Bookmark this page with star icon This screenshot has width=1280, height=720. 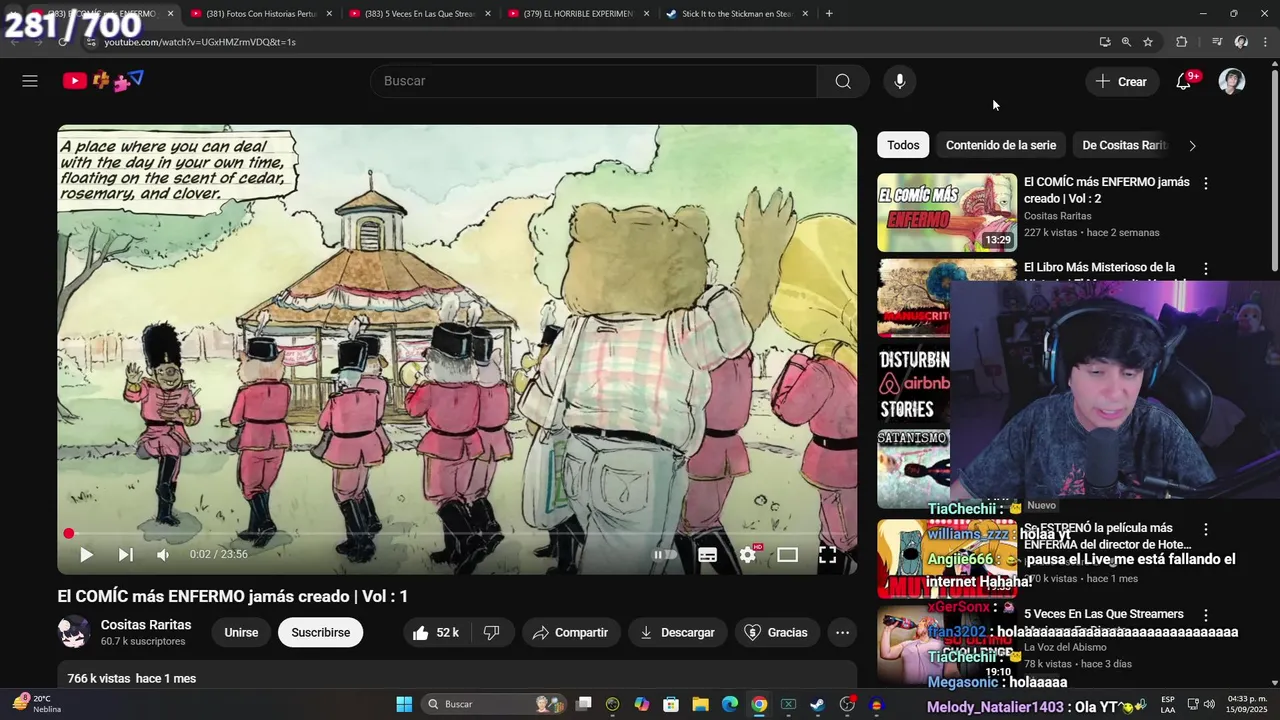[x=1148, y=42]
